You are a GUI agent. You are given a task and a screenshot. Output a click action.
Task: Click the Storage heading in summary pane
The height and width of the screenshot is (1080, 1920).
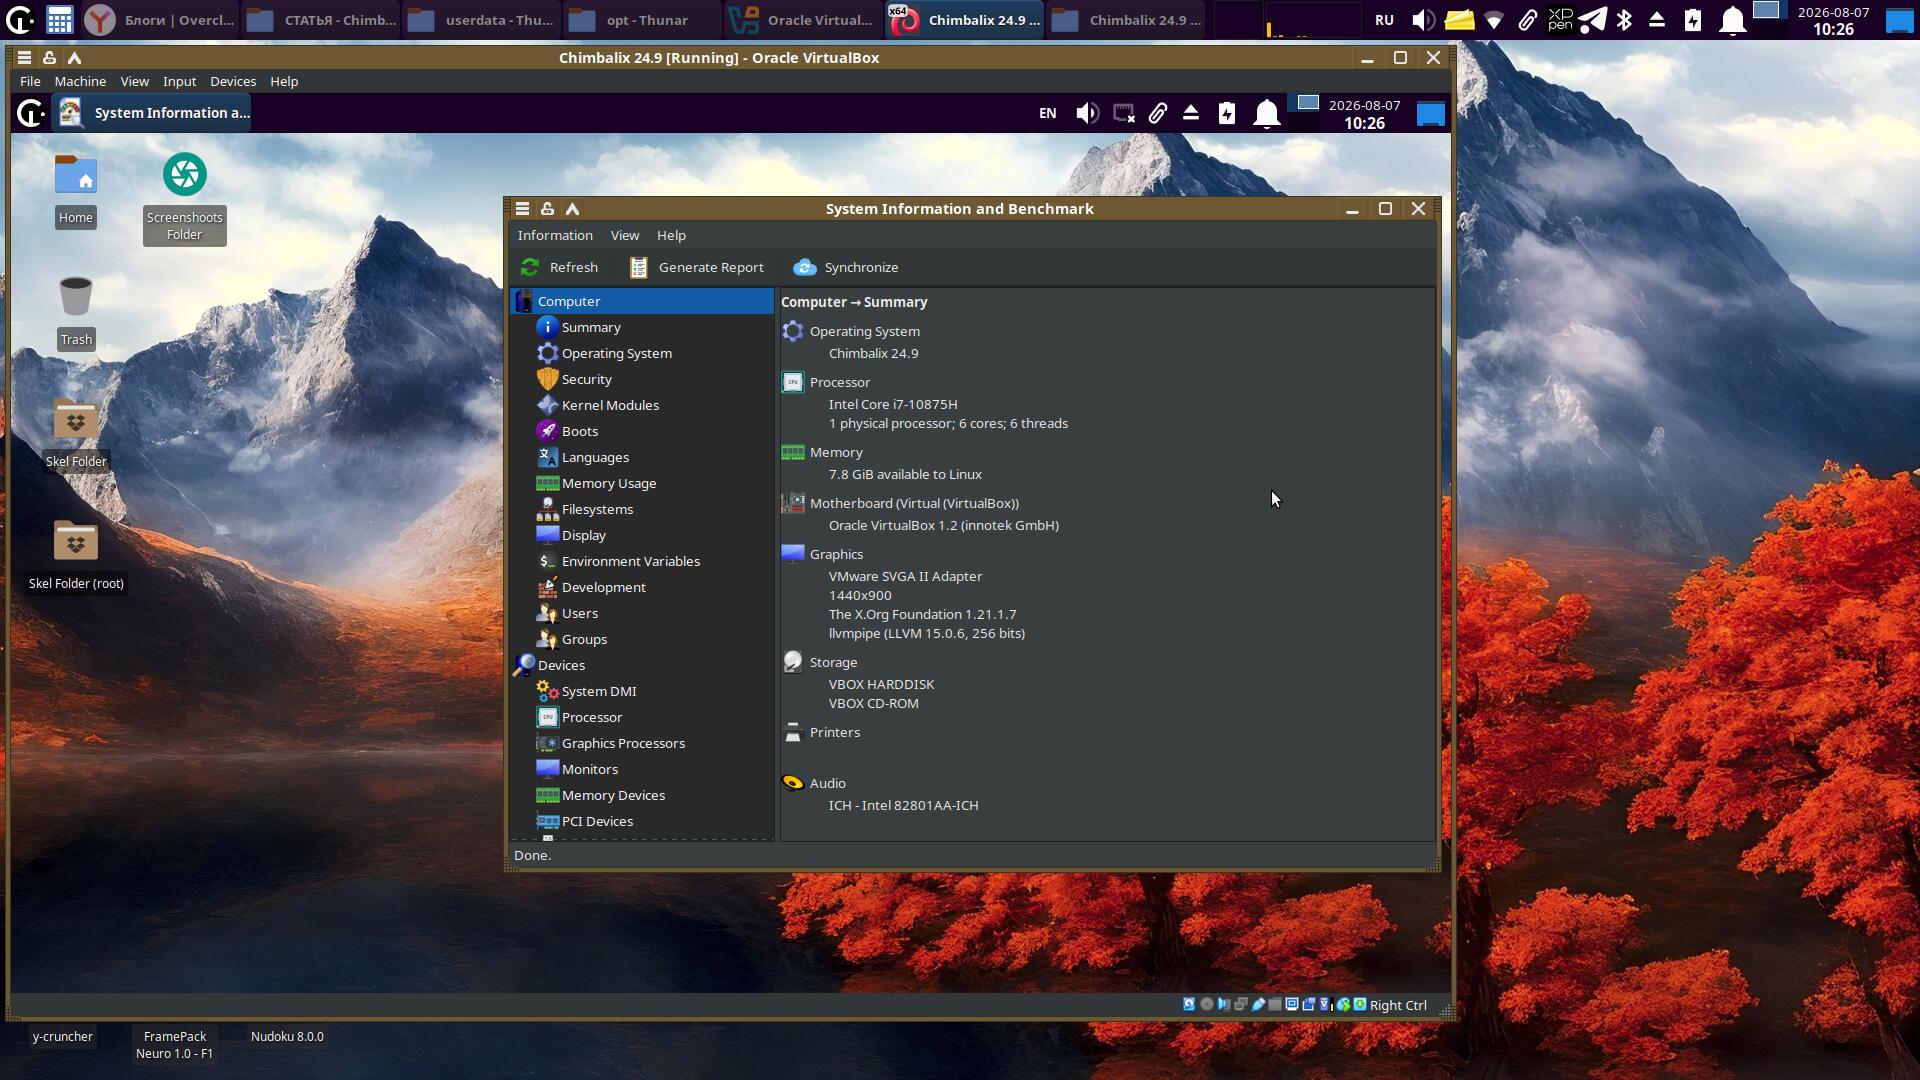(833, 662)
